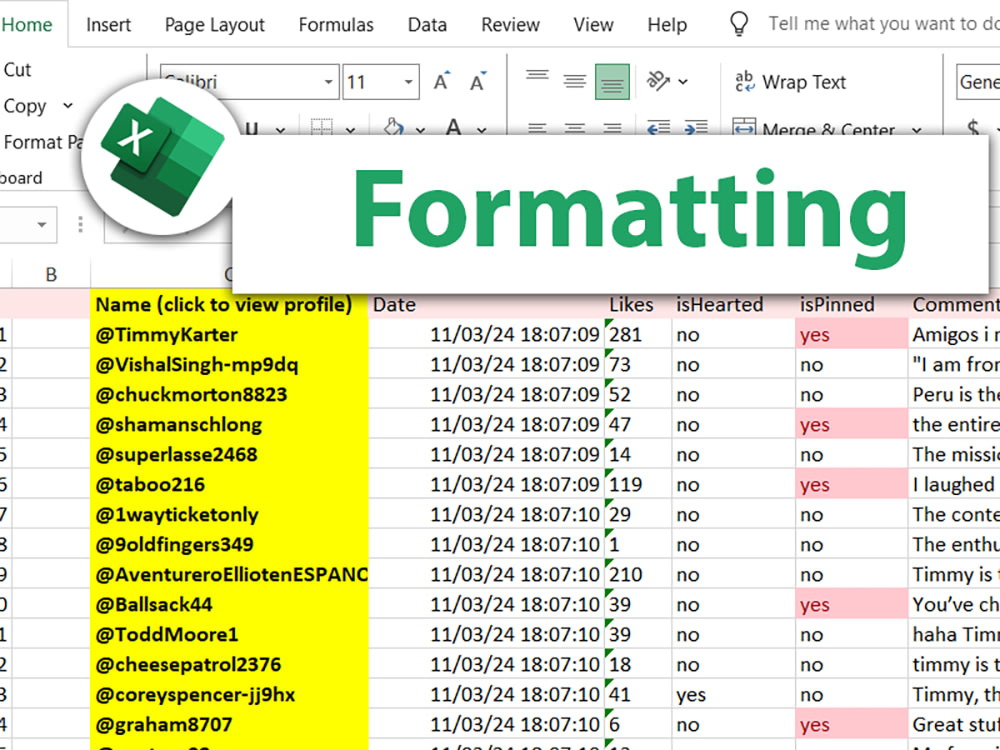Screen dimensions: 1000x750
Task: Click the pink isPinned yes cell for @graham8707
Action: (852, 724)
